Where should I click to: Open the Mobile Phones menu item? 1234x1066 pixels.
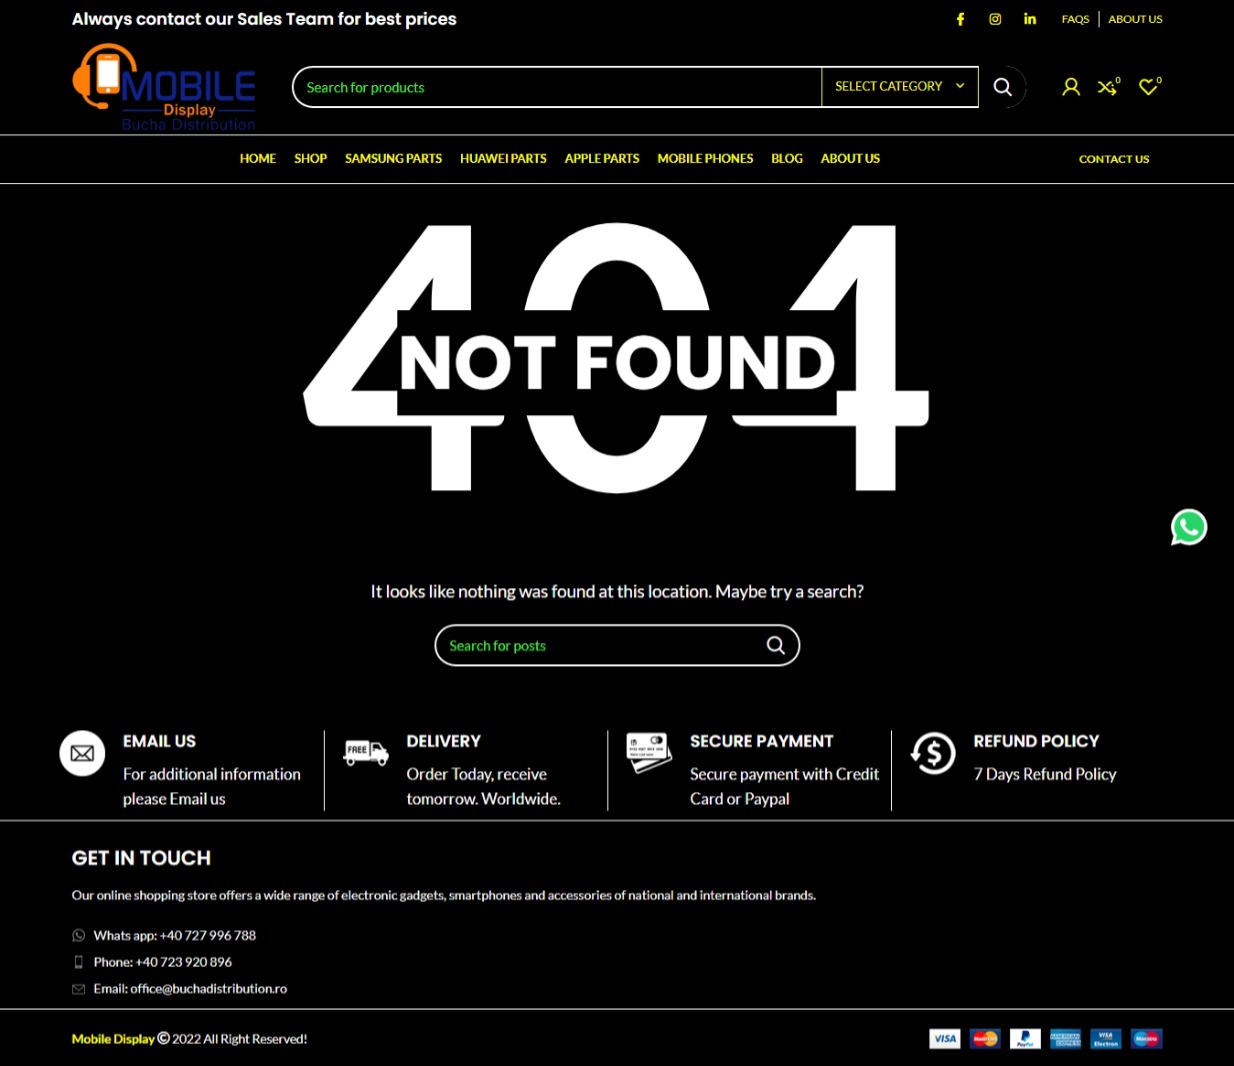(x=705, y=159)
